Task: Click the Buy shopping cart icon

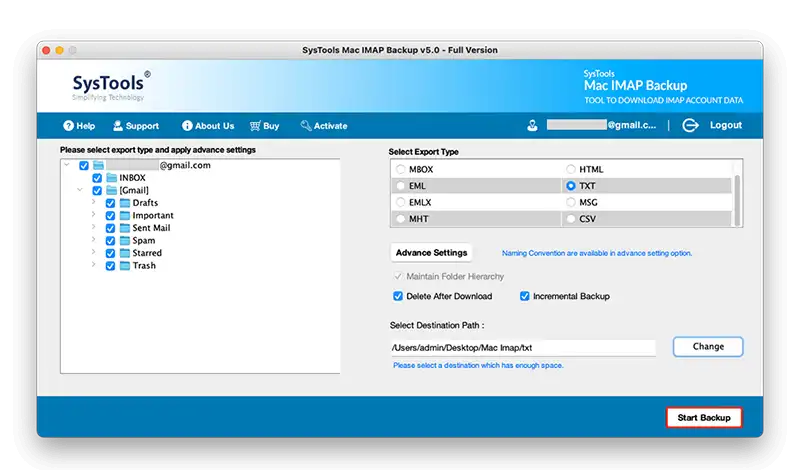Action: click(x=255, y=126)
